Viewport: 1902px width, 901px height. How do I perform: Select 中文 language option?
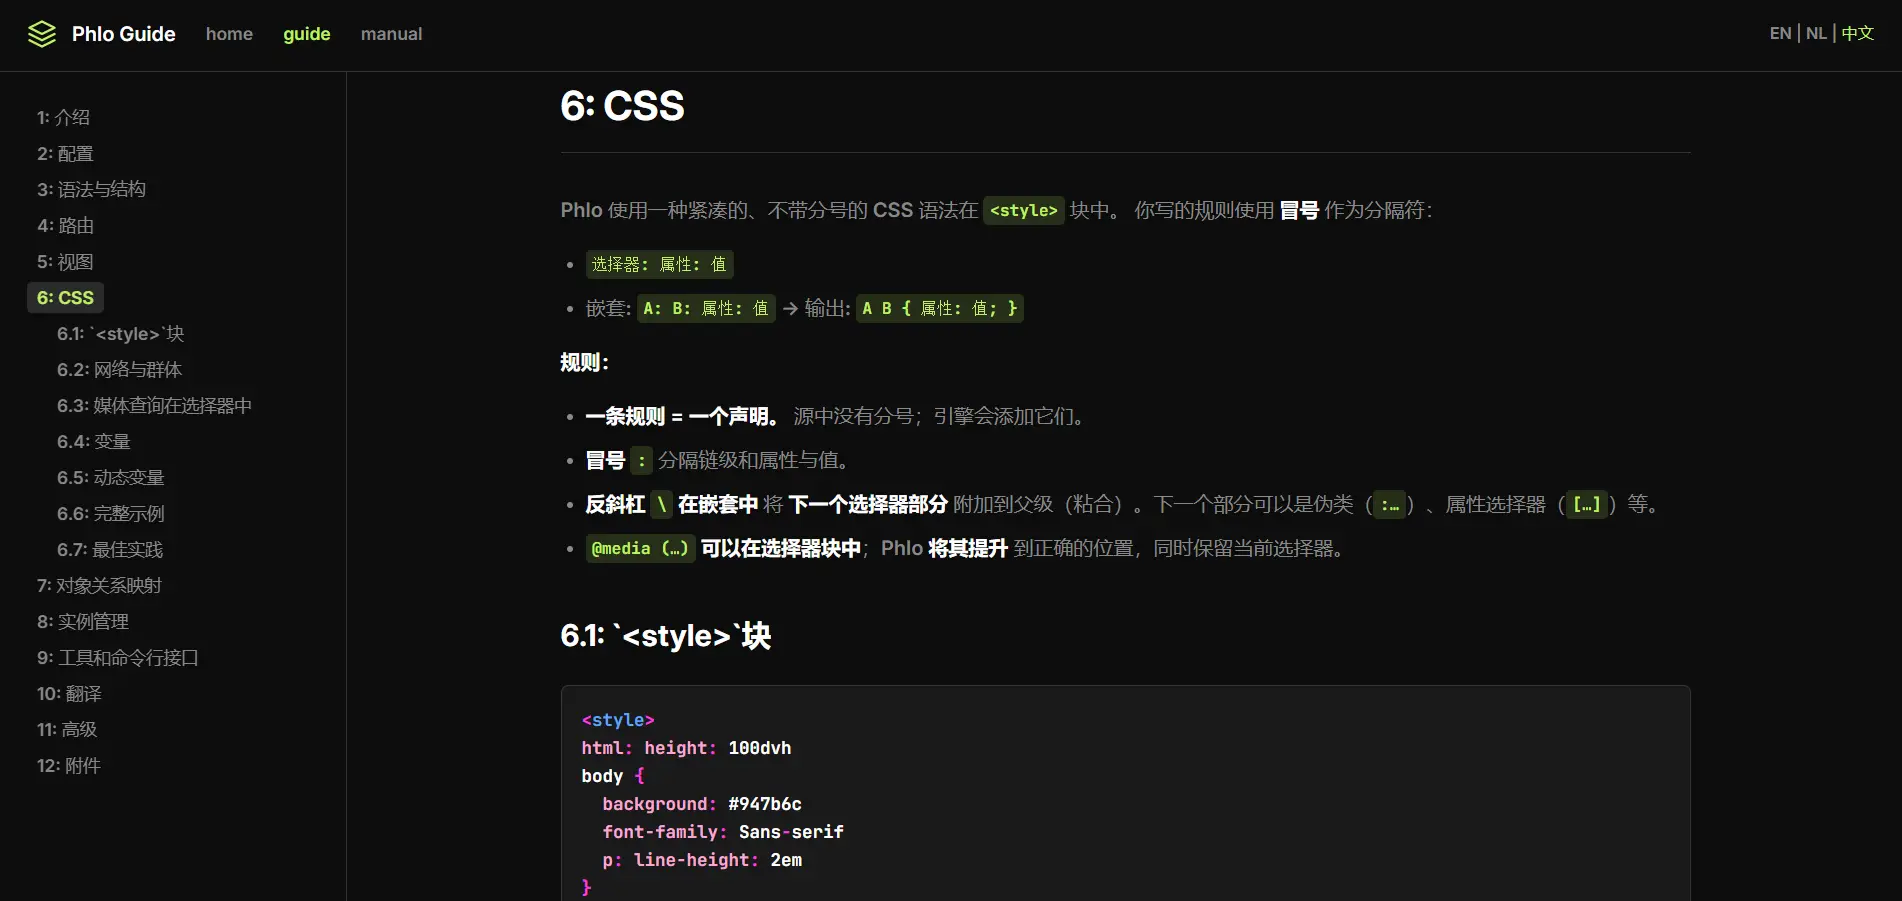pyautogui.click(x=1857, y=33)
